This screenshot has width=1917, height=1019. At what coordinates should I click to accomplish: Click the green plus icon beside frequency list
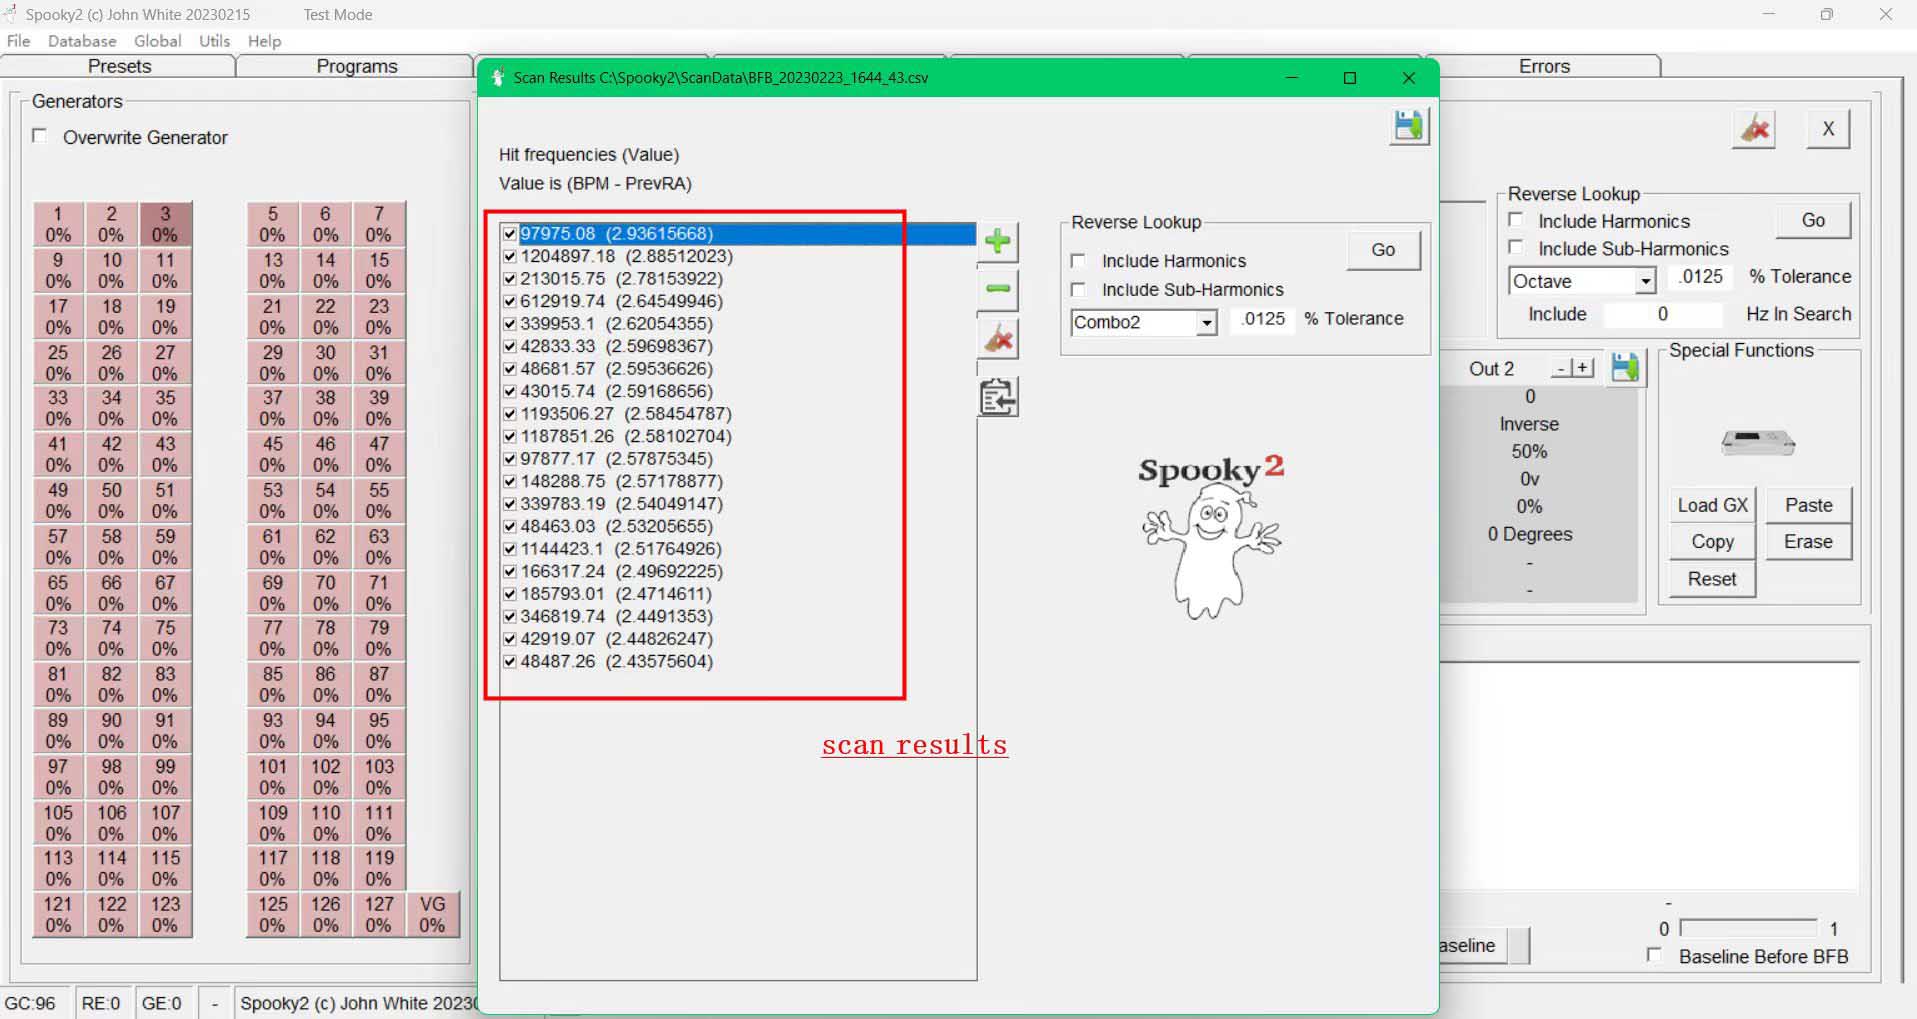997,241
